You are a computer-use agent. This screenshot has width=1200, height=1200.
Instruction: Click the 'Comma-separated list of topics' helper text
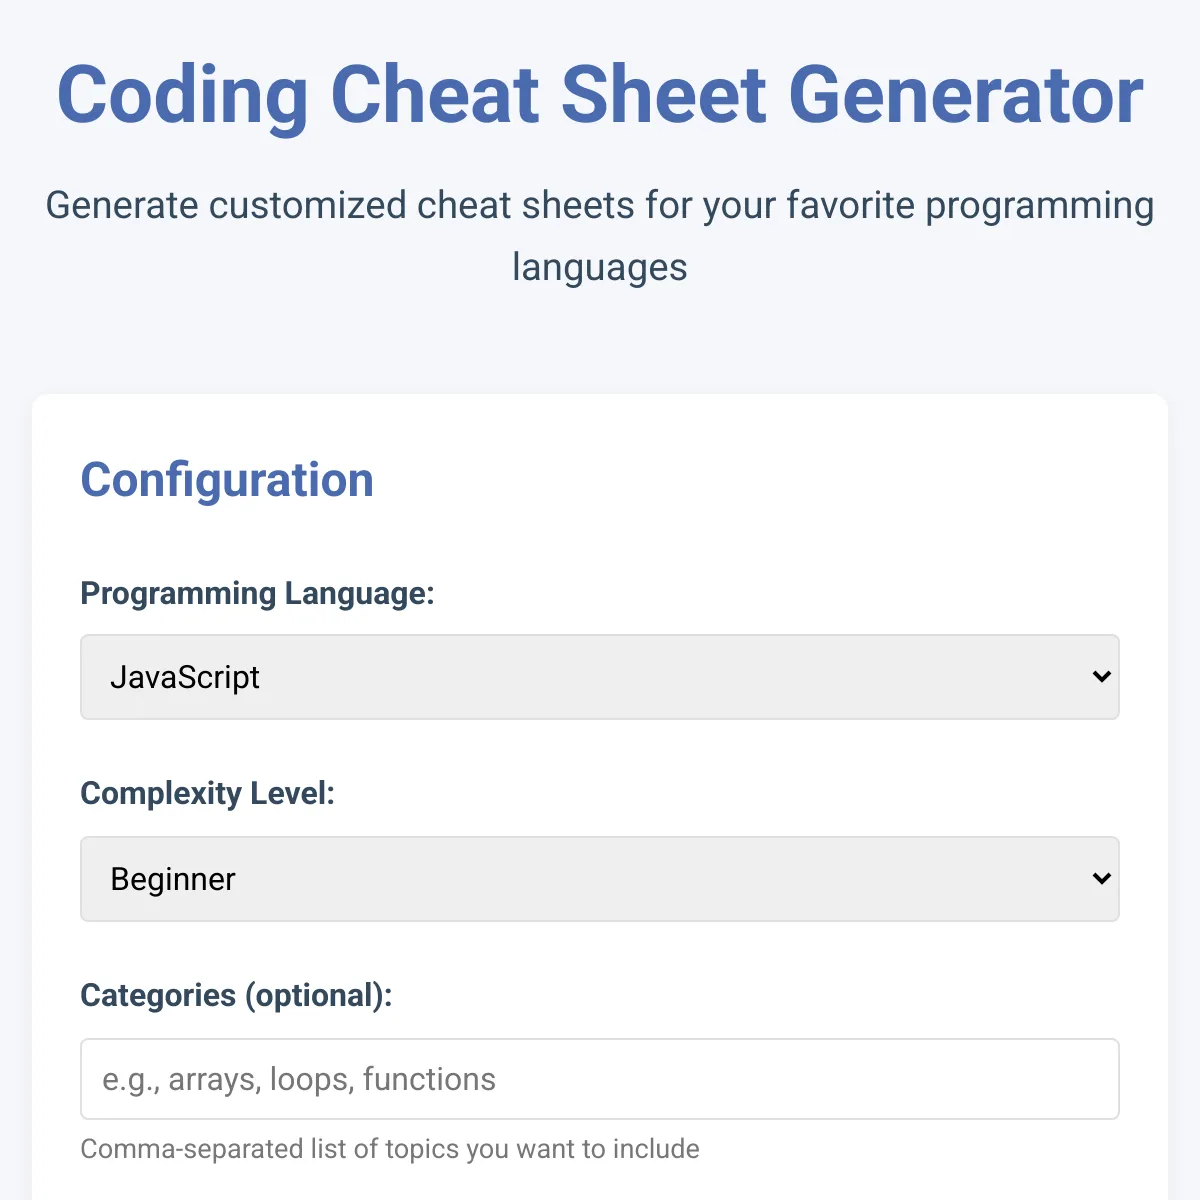pyautogui.click(x=390, y=1149)
